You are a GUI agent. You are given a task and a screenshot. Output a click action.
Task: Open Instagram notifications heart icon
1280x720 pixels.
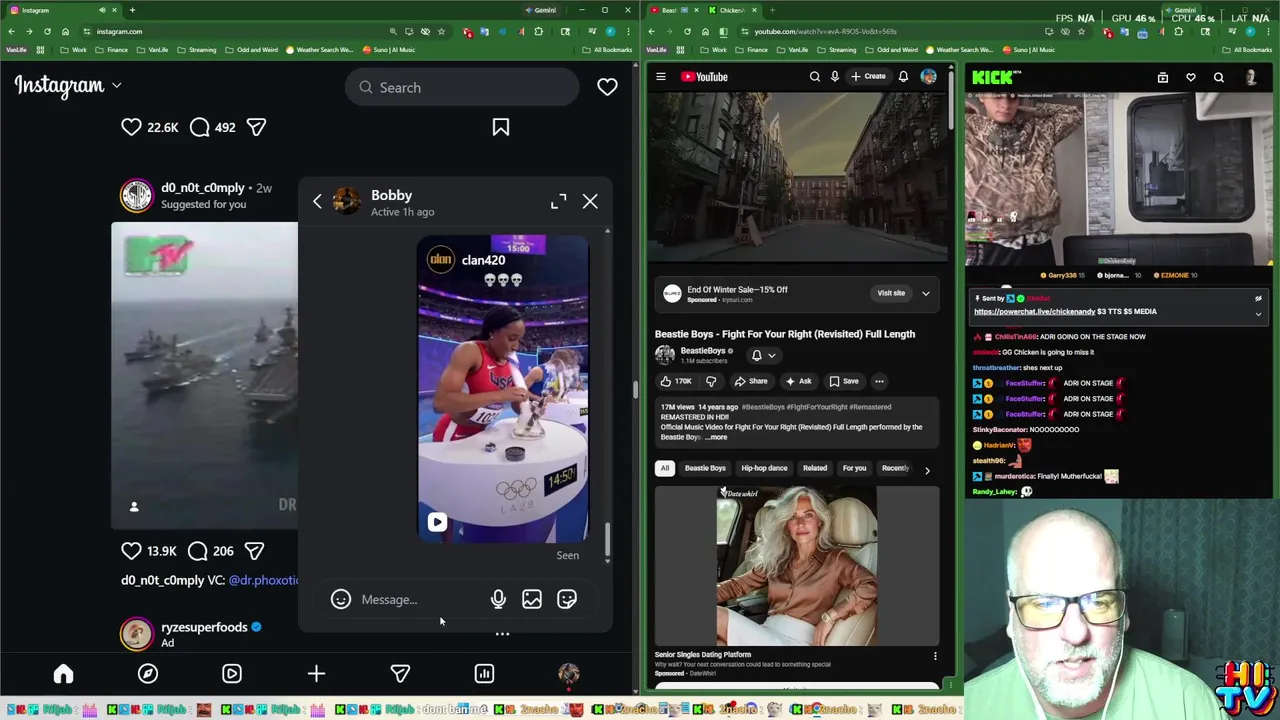click(x=607, y=87)
